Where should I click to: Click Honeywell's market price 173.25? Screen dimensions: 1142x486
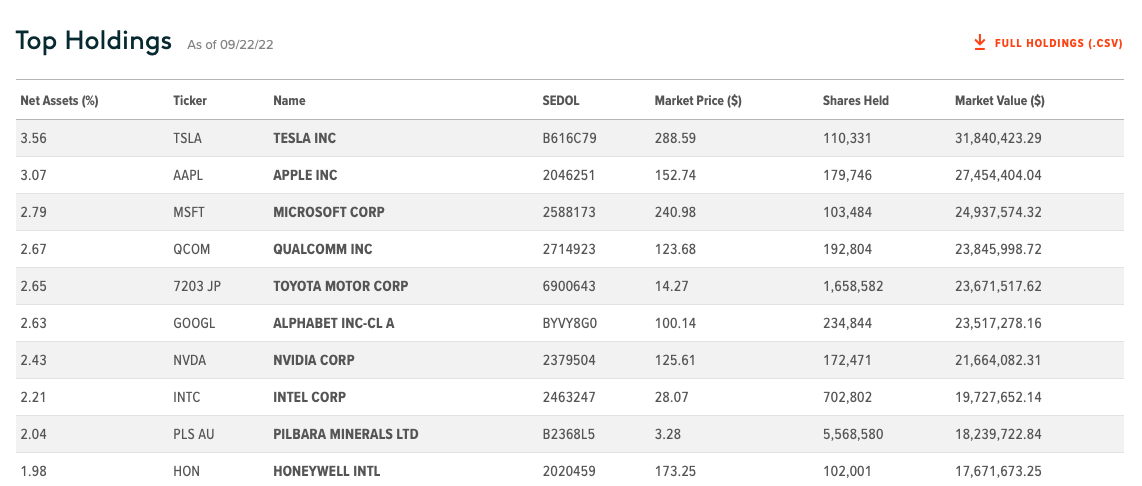coord(675,471)
